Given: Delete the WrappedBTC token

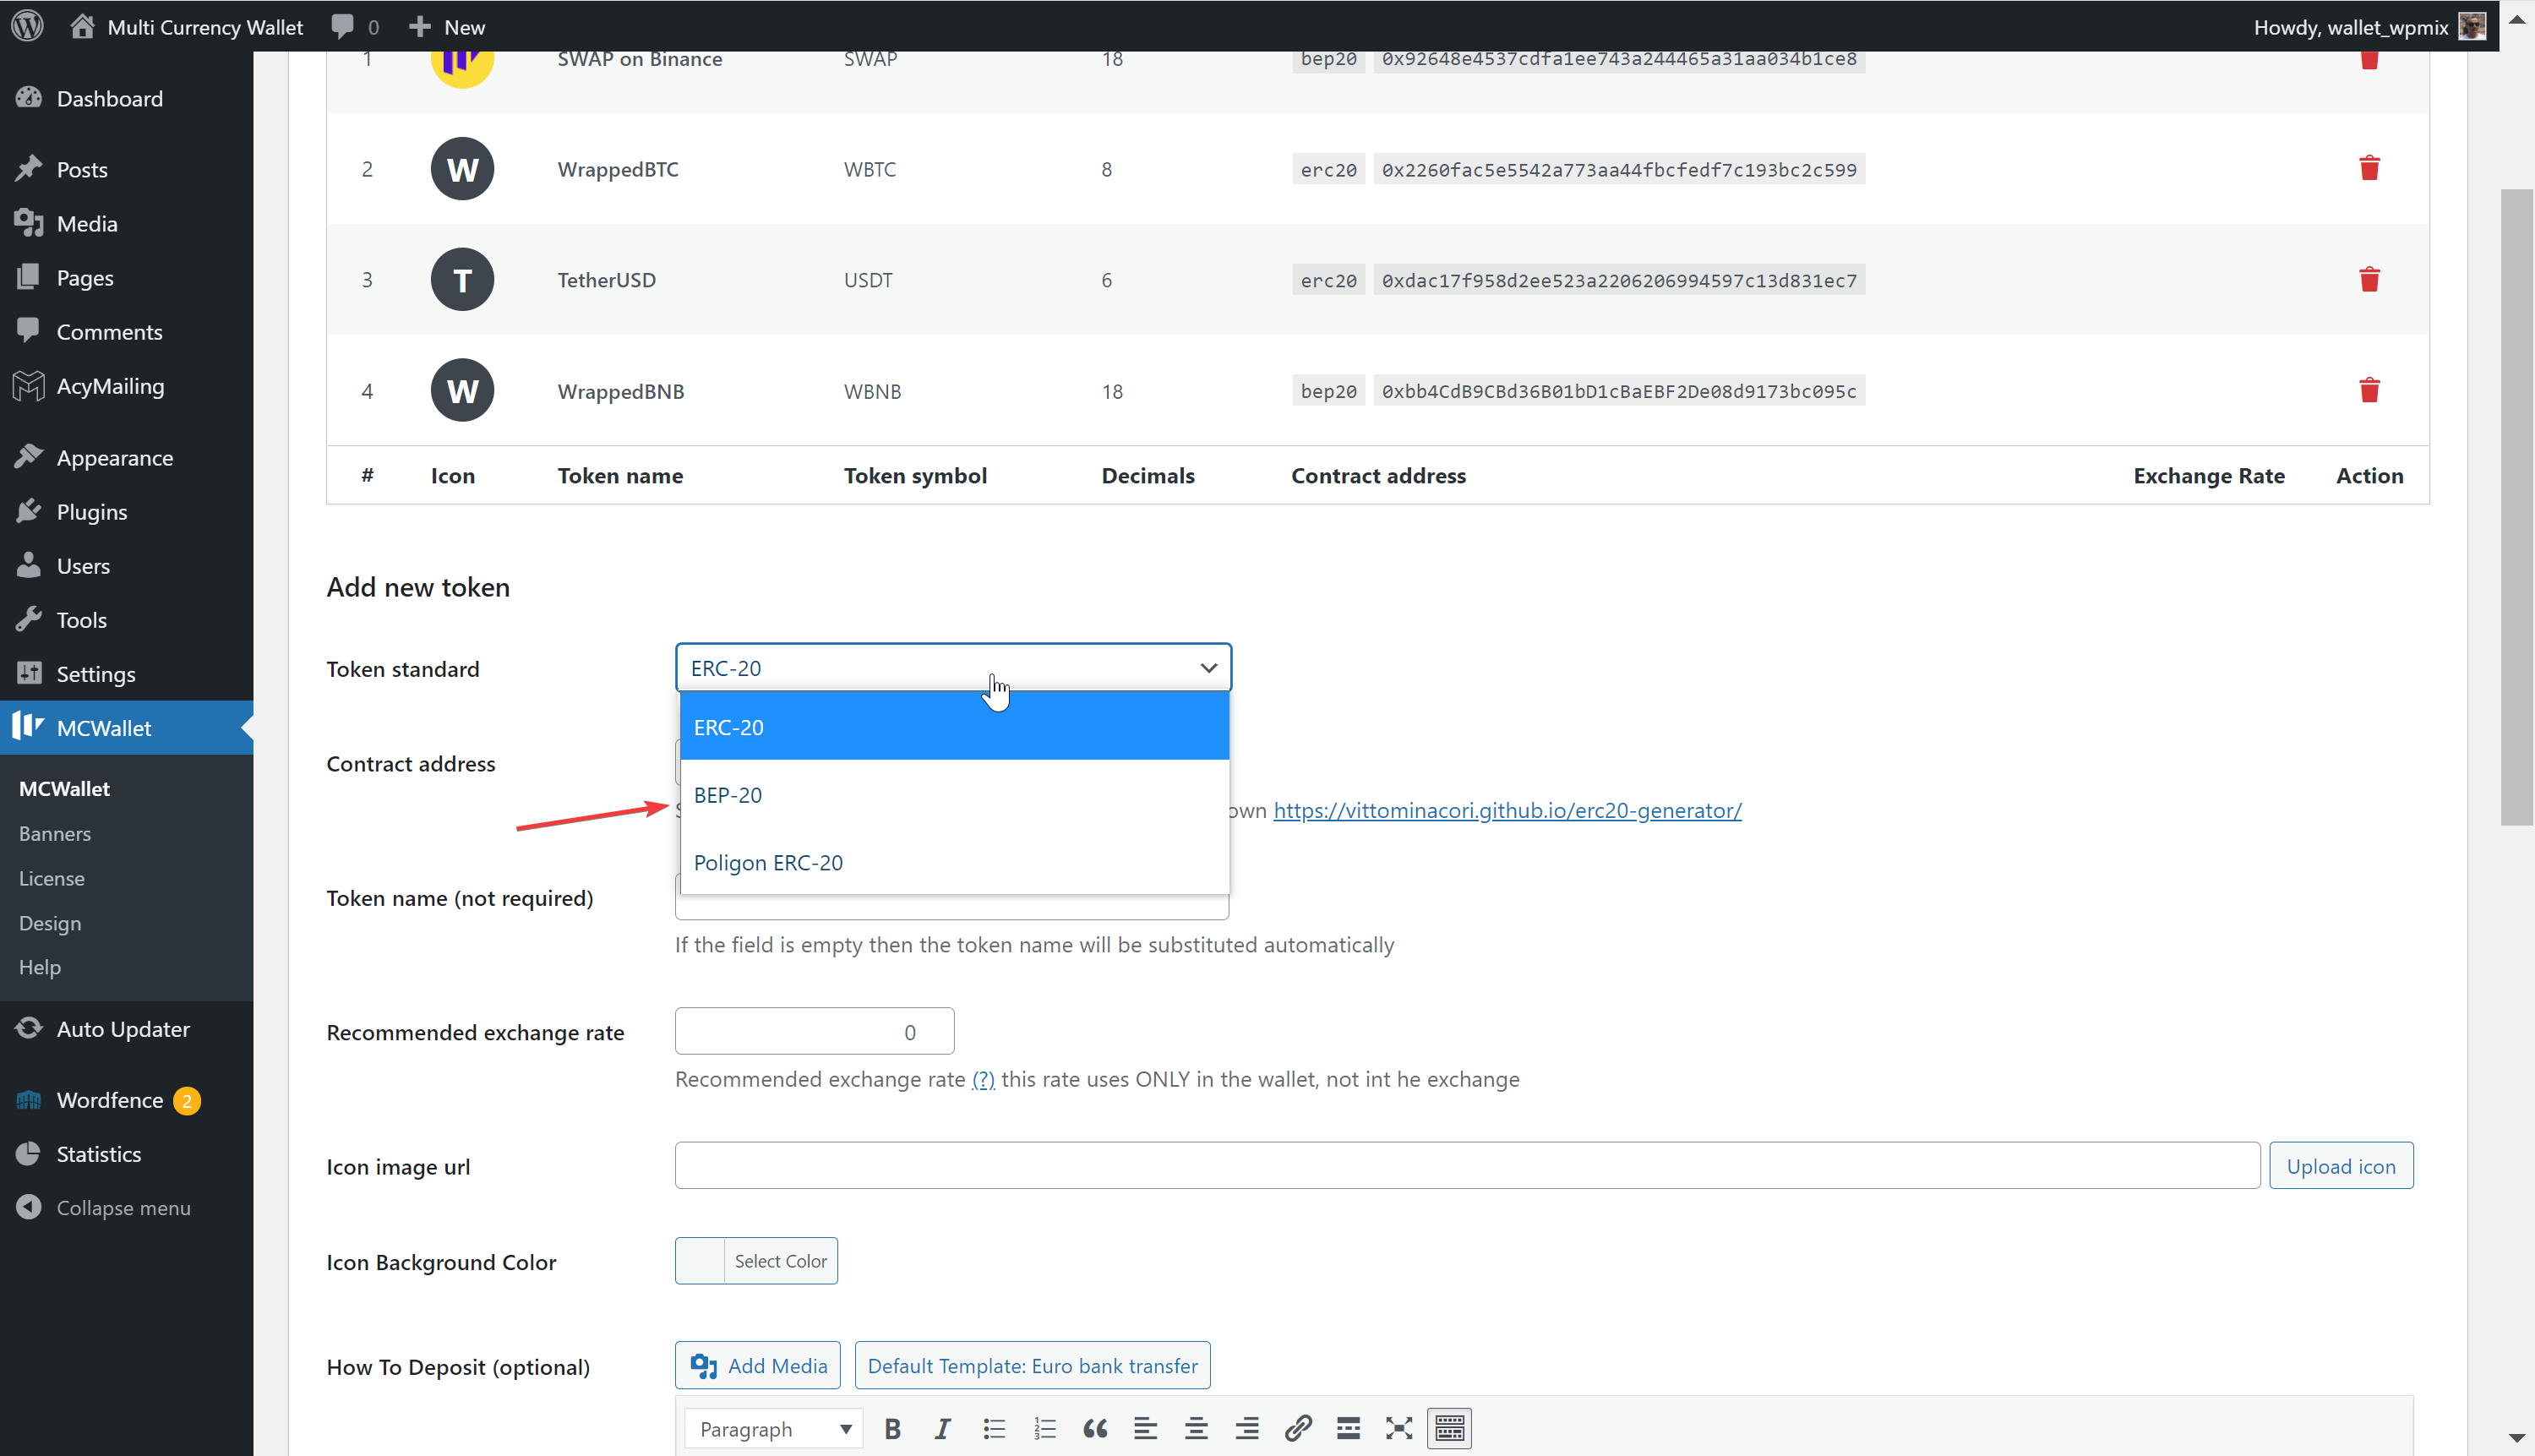Looking at the screenshot, I should point(2369,168).
